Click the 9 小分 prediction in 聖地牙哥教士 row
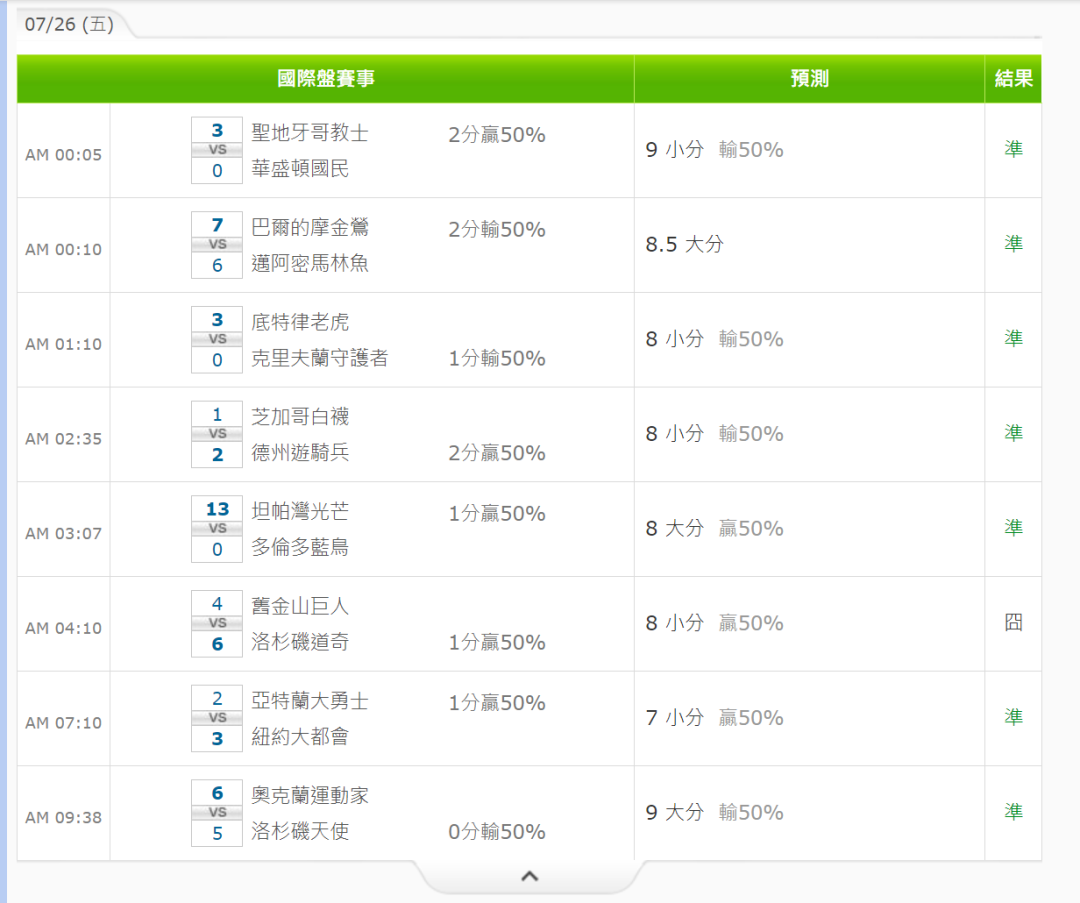Screen dimensions: 1080x903 (674, 149)
